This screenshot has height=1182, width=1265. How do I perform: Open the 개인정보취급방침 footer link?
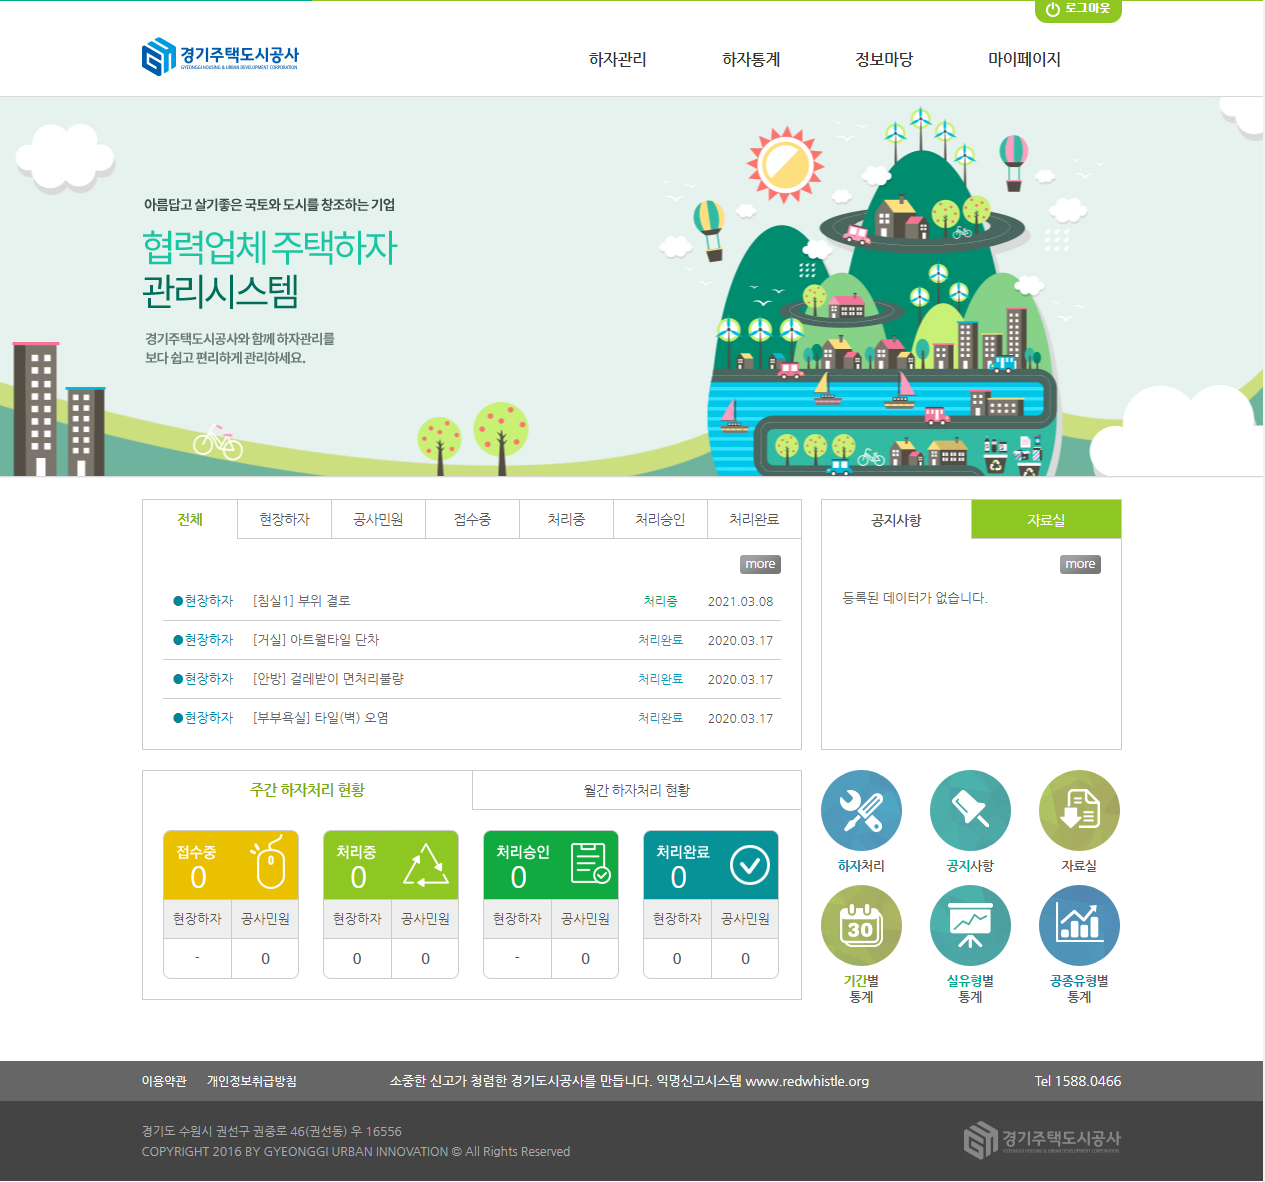click(252, 1081)
